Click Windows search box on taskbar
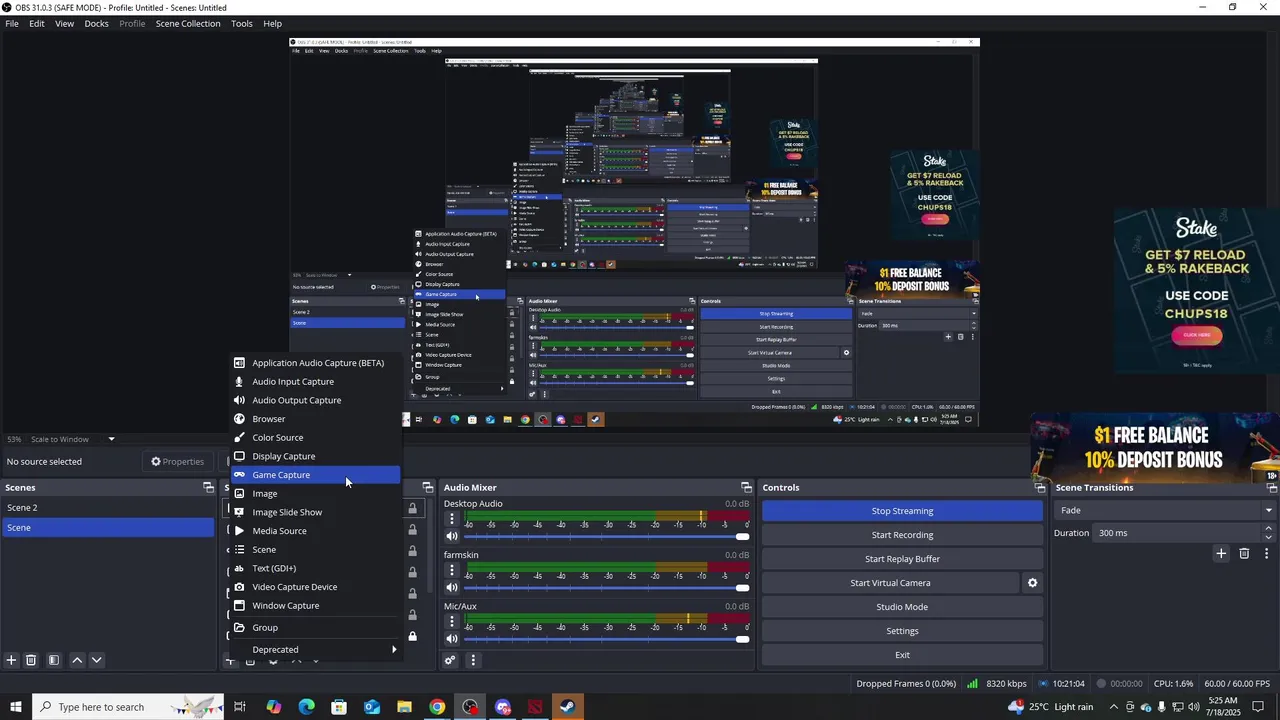 128,707
